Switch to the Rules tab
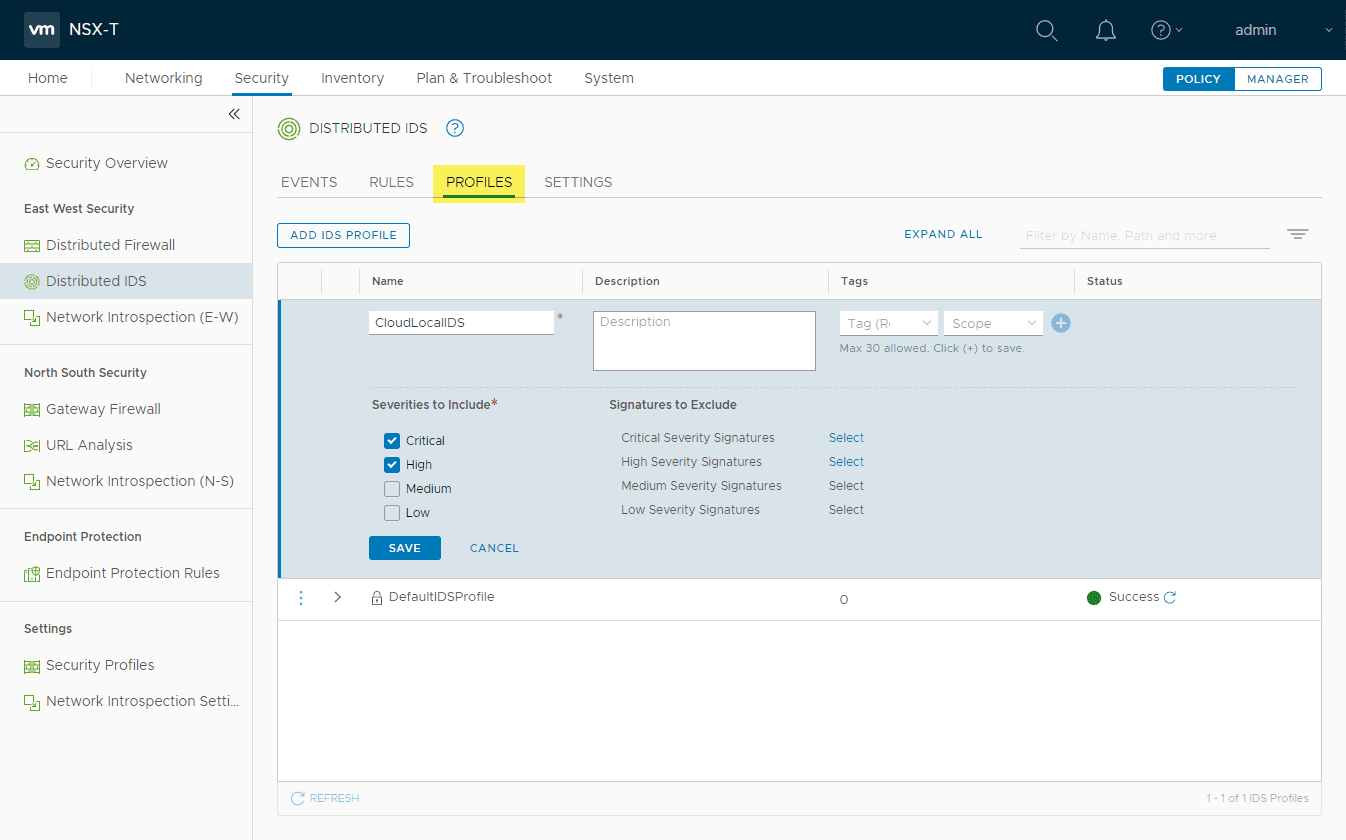Screen dimensions: 1346x840 click(391, 182)
